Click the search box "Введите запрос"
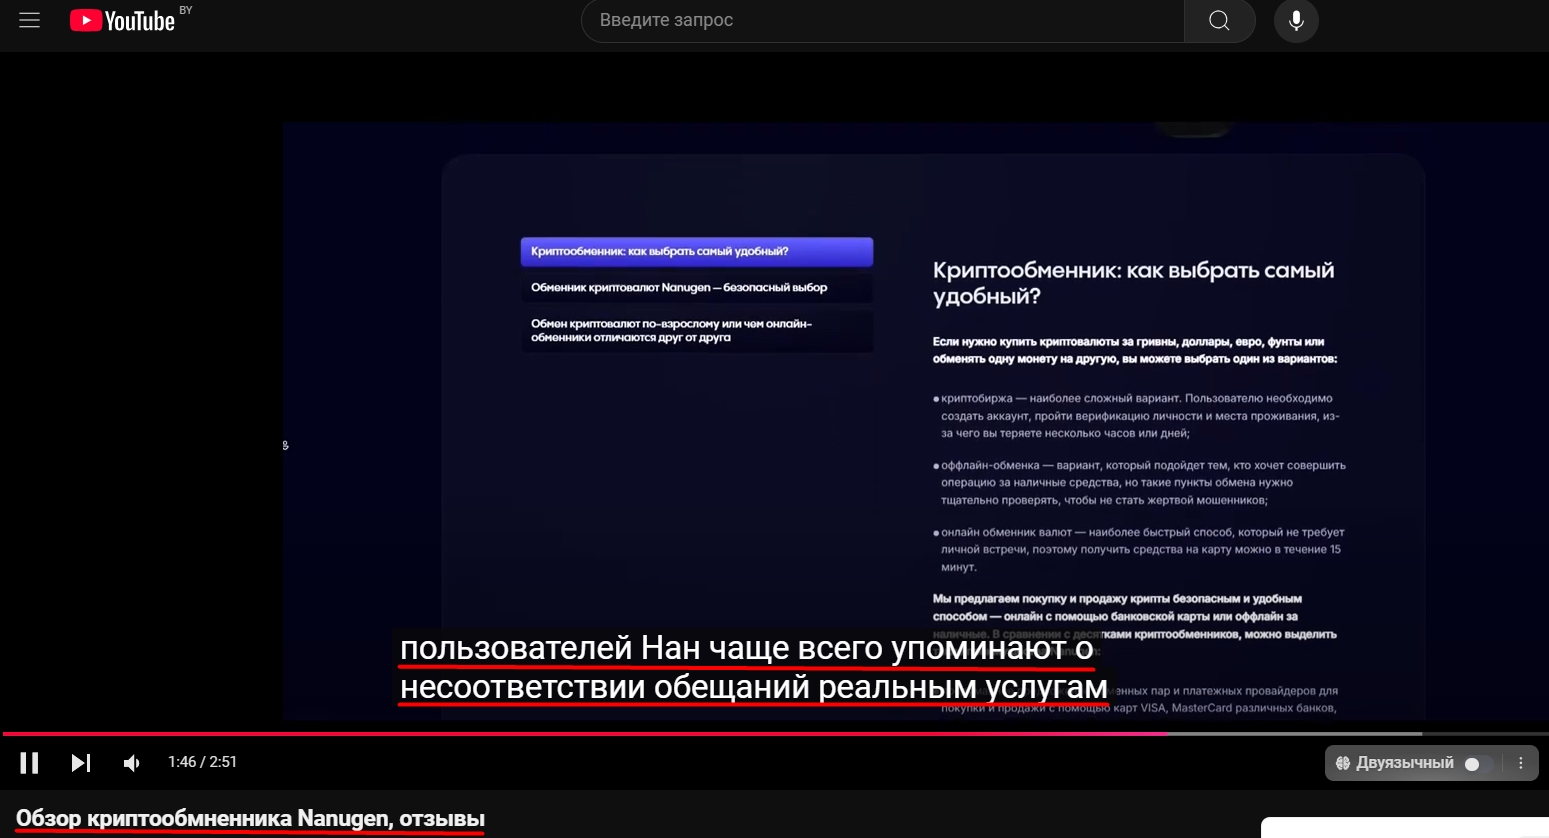 coord(882,20)
